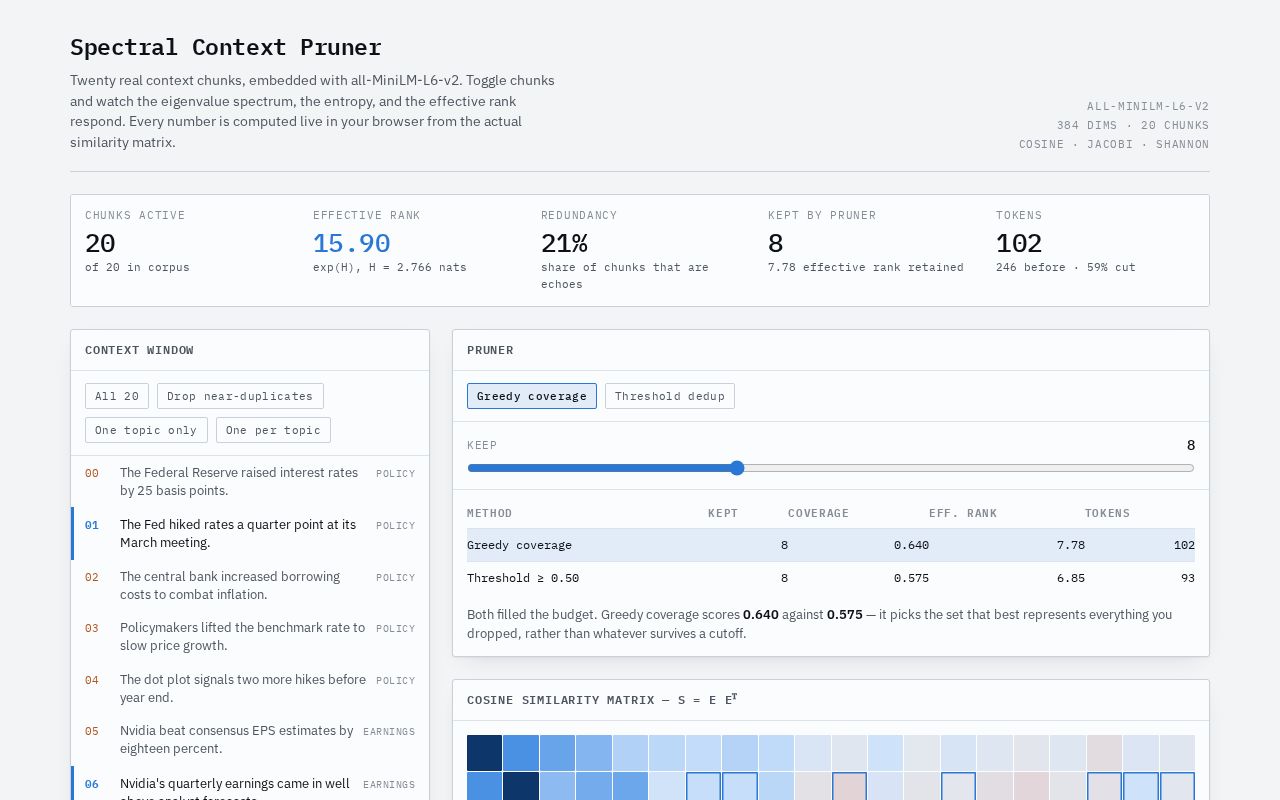Apply the One per topic preset

273,430
